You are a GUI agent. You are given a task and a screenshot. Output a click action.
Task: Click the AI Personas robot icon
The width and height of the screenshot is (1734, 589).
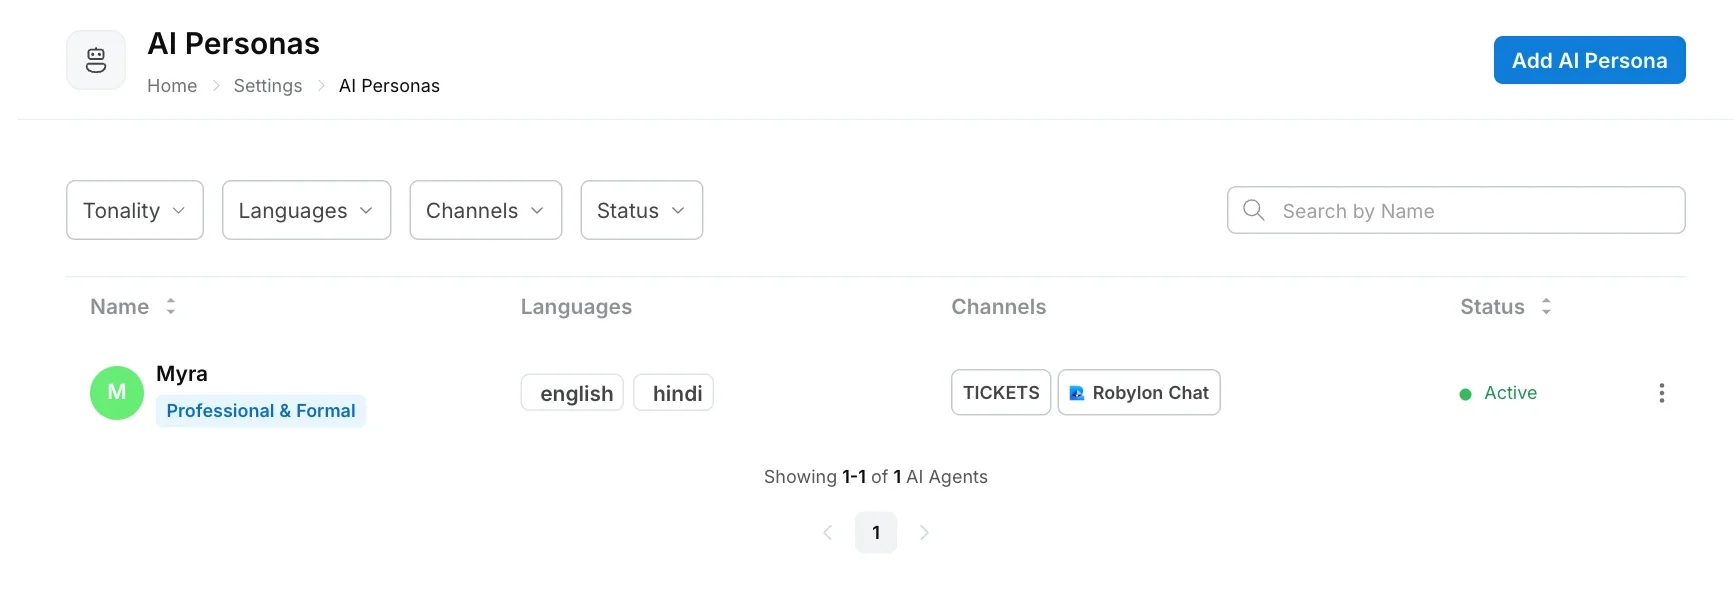[96, 60]
